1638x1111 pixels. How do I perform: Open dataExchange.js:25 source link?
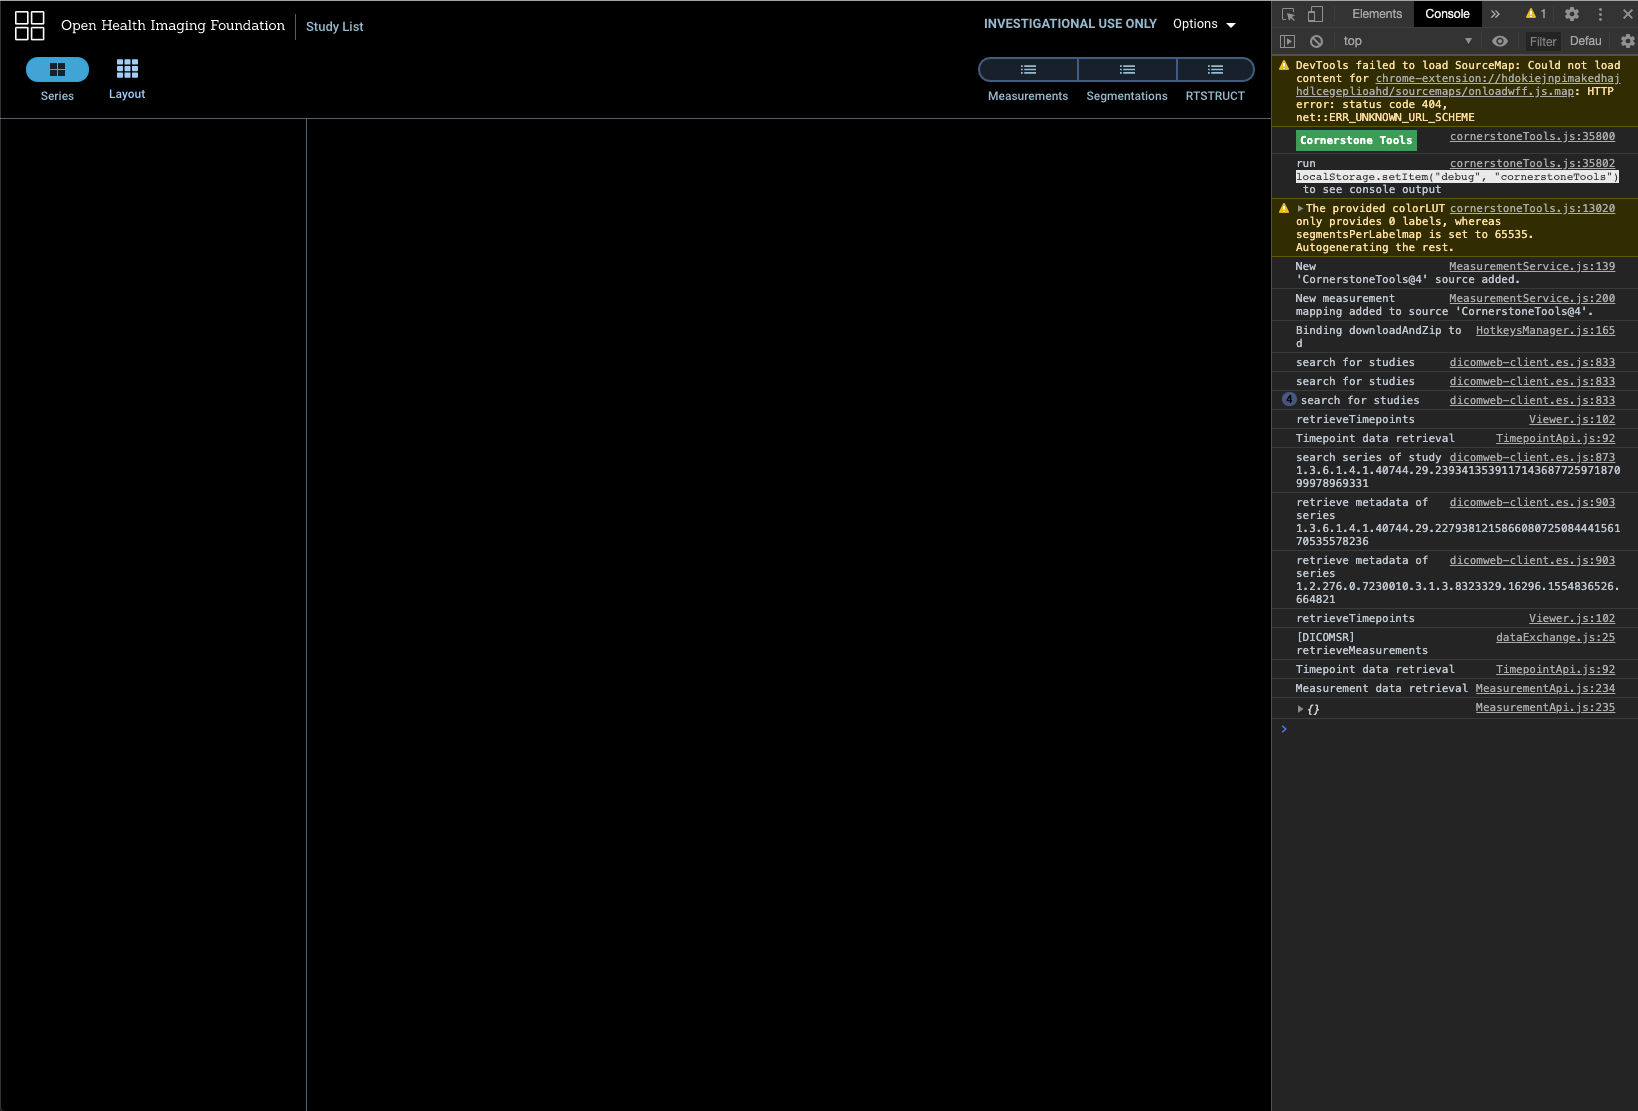coord(1555,637)
